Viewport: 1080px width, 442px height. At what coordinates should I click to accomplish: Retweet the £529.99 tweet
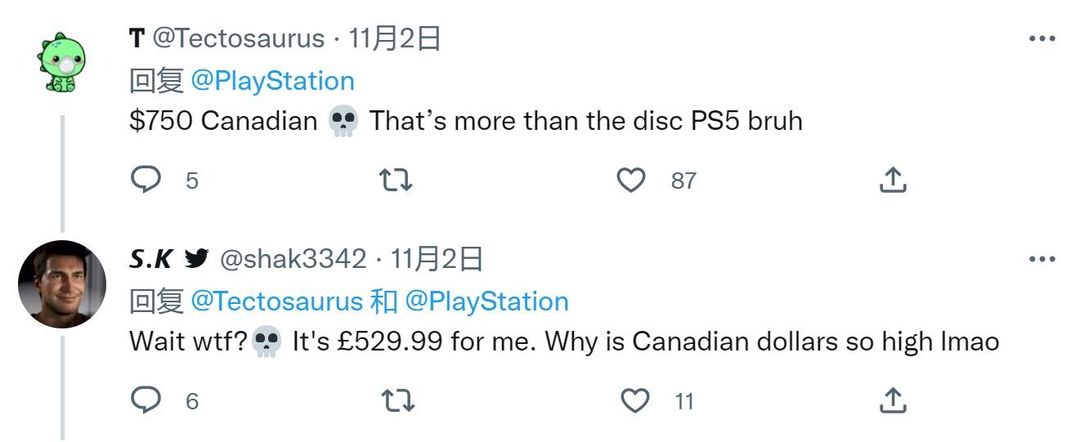[x=398, y=401]
